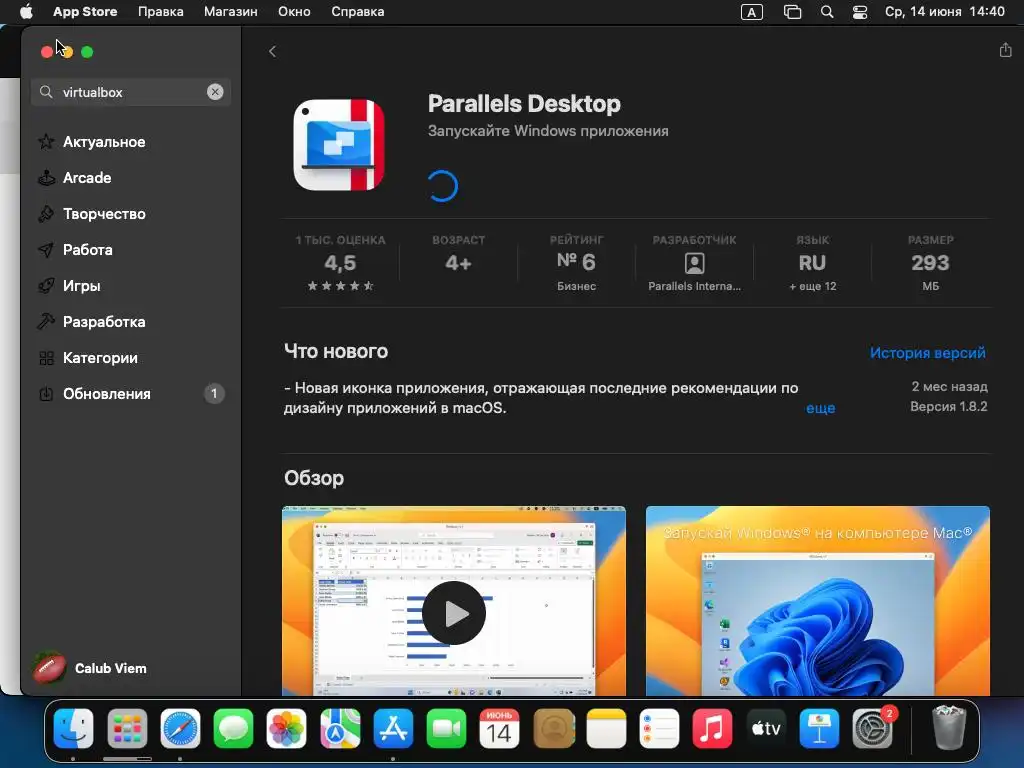Image resolution: width=1024 pixels, height=768 pixels.
Task: Open Calendar from the Dock
Action: (500, 728)
